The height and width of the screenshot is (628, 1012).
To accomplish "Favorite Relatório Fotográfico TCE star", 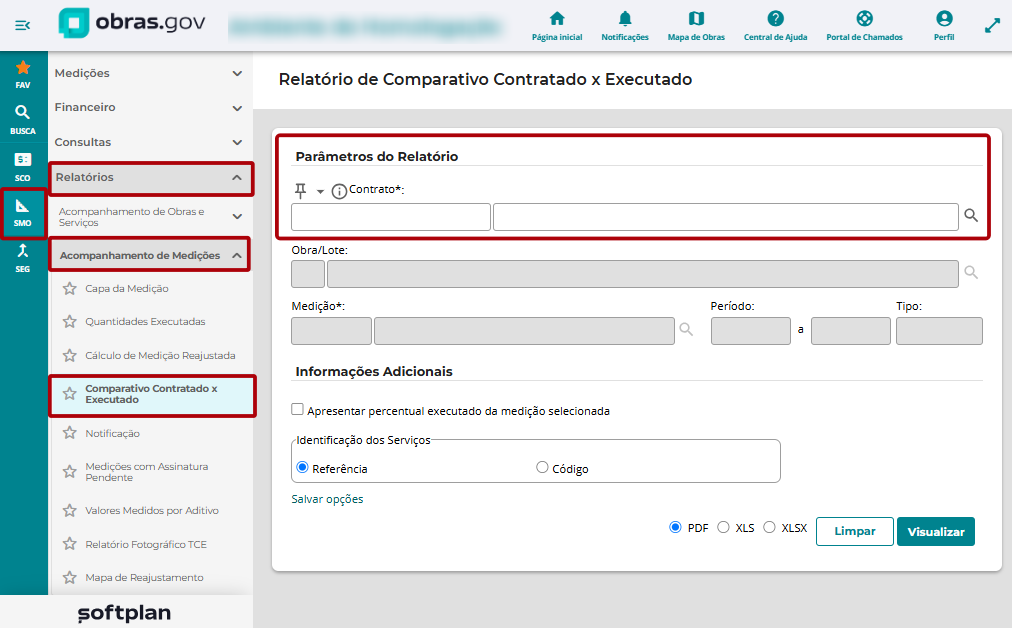I will point(70,544).
